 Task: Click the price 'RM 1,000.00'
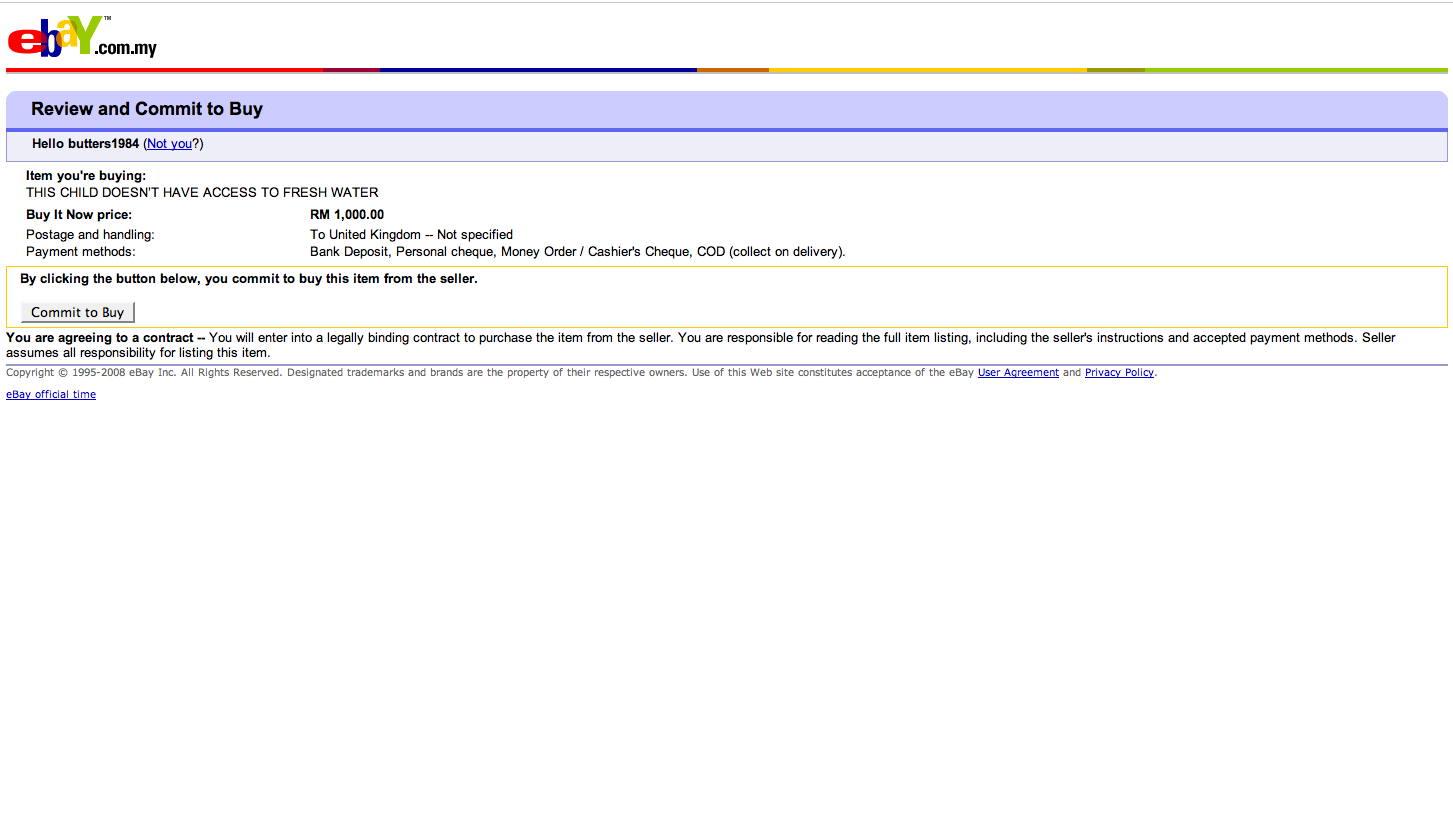pos(347,215)
